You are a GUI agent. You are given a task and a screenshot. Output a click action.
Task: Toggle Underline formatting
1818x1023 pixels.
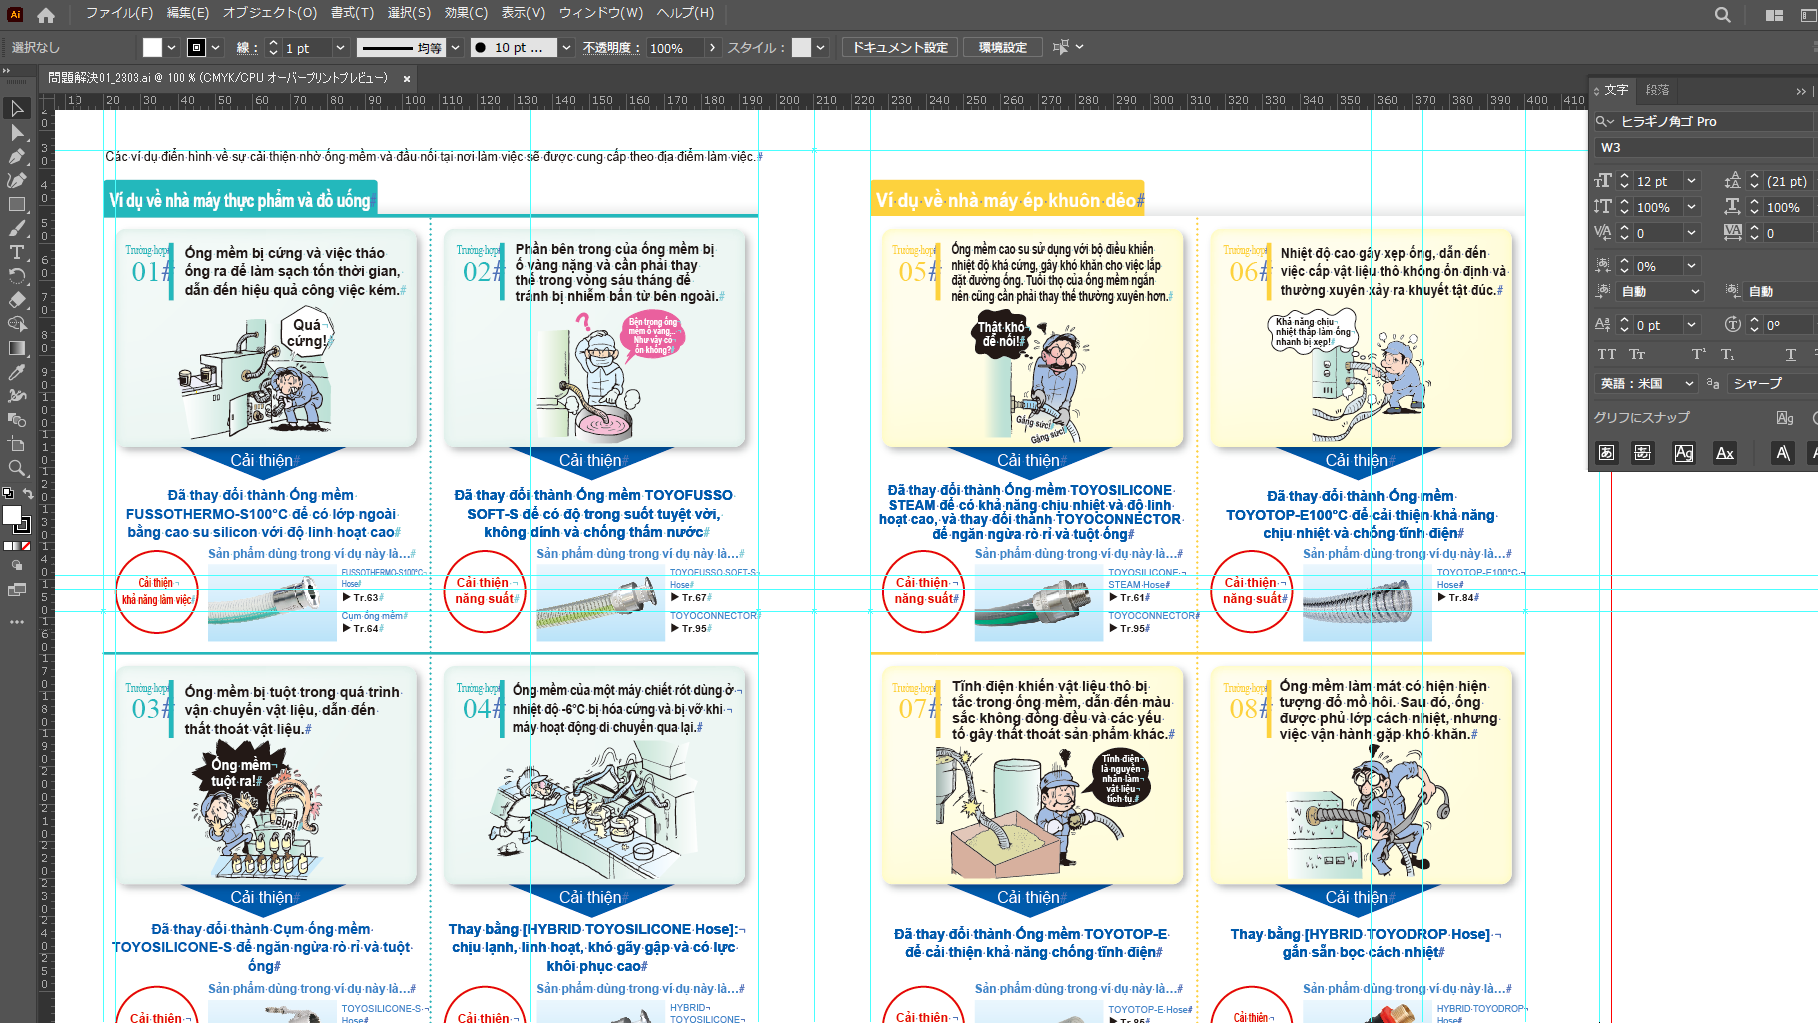1790,354
